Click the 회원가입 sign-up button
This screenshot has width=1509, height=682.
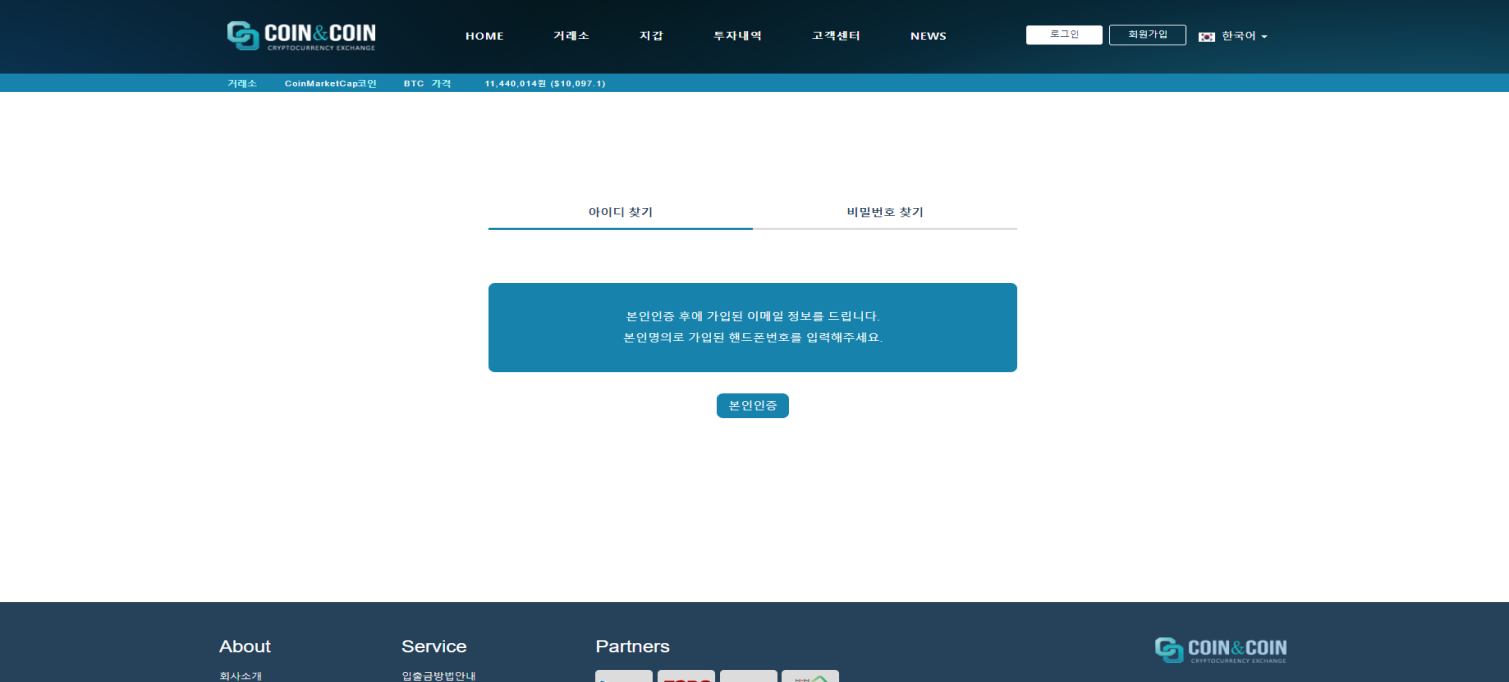pos(1147,35)
